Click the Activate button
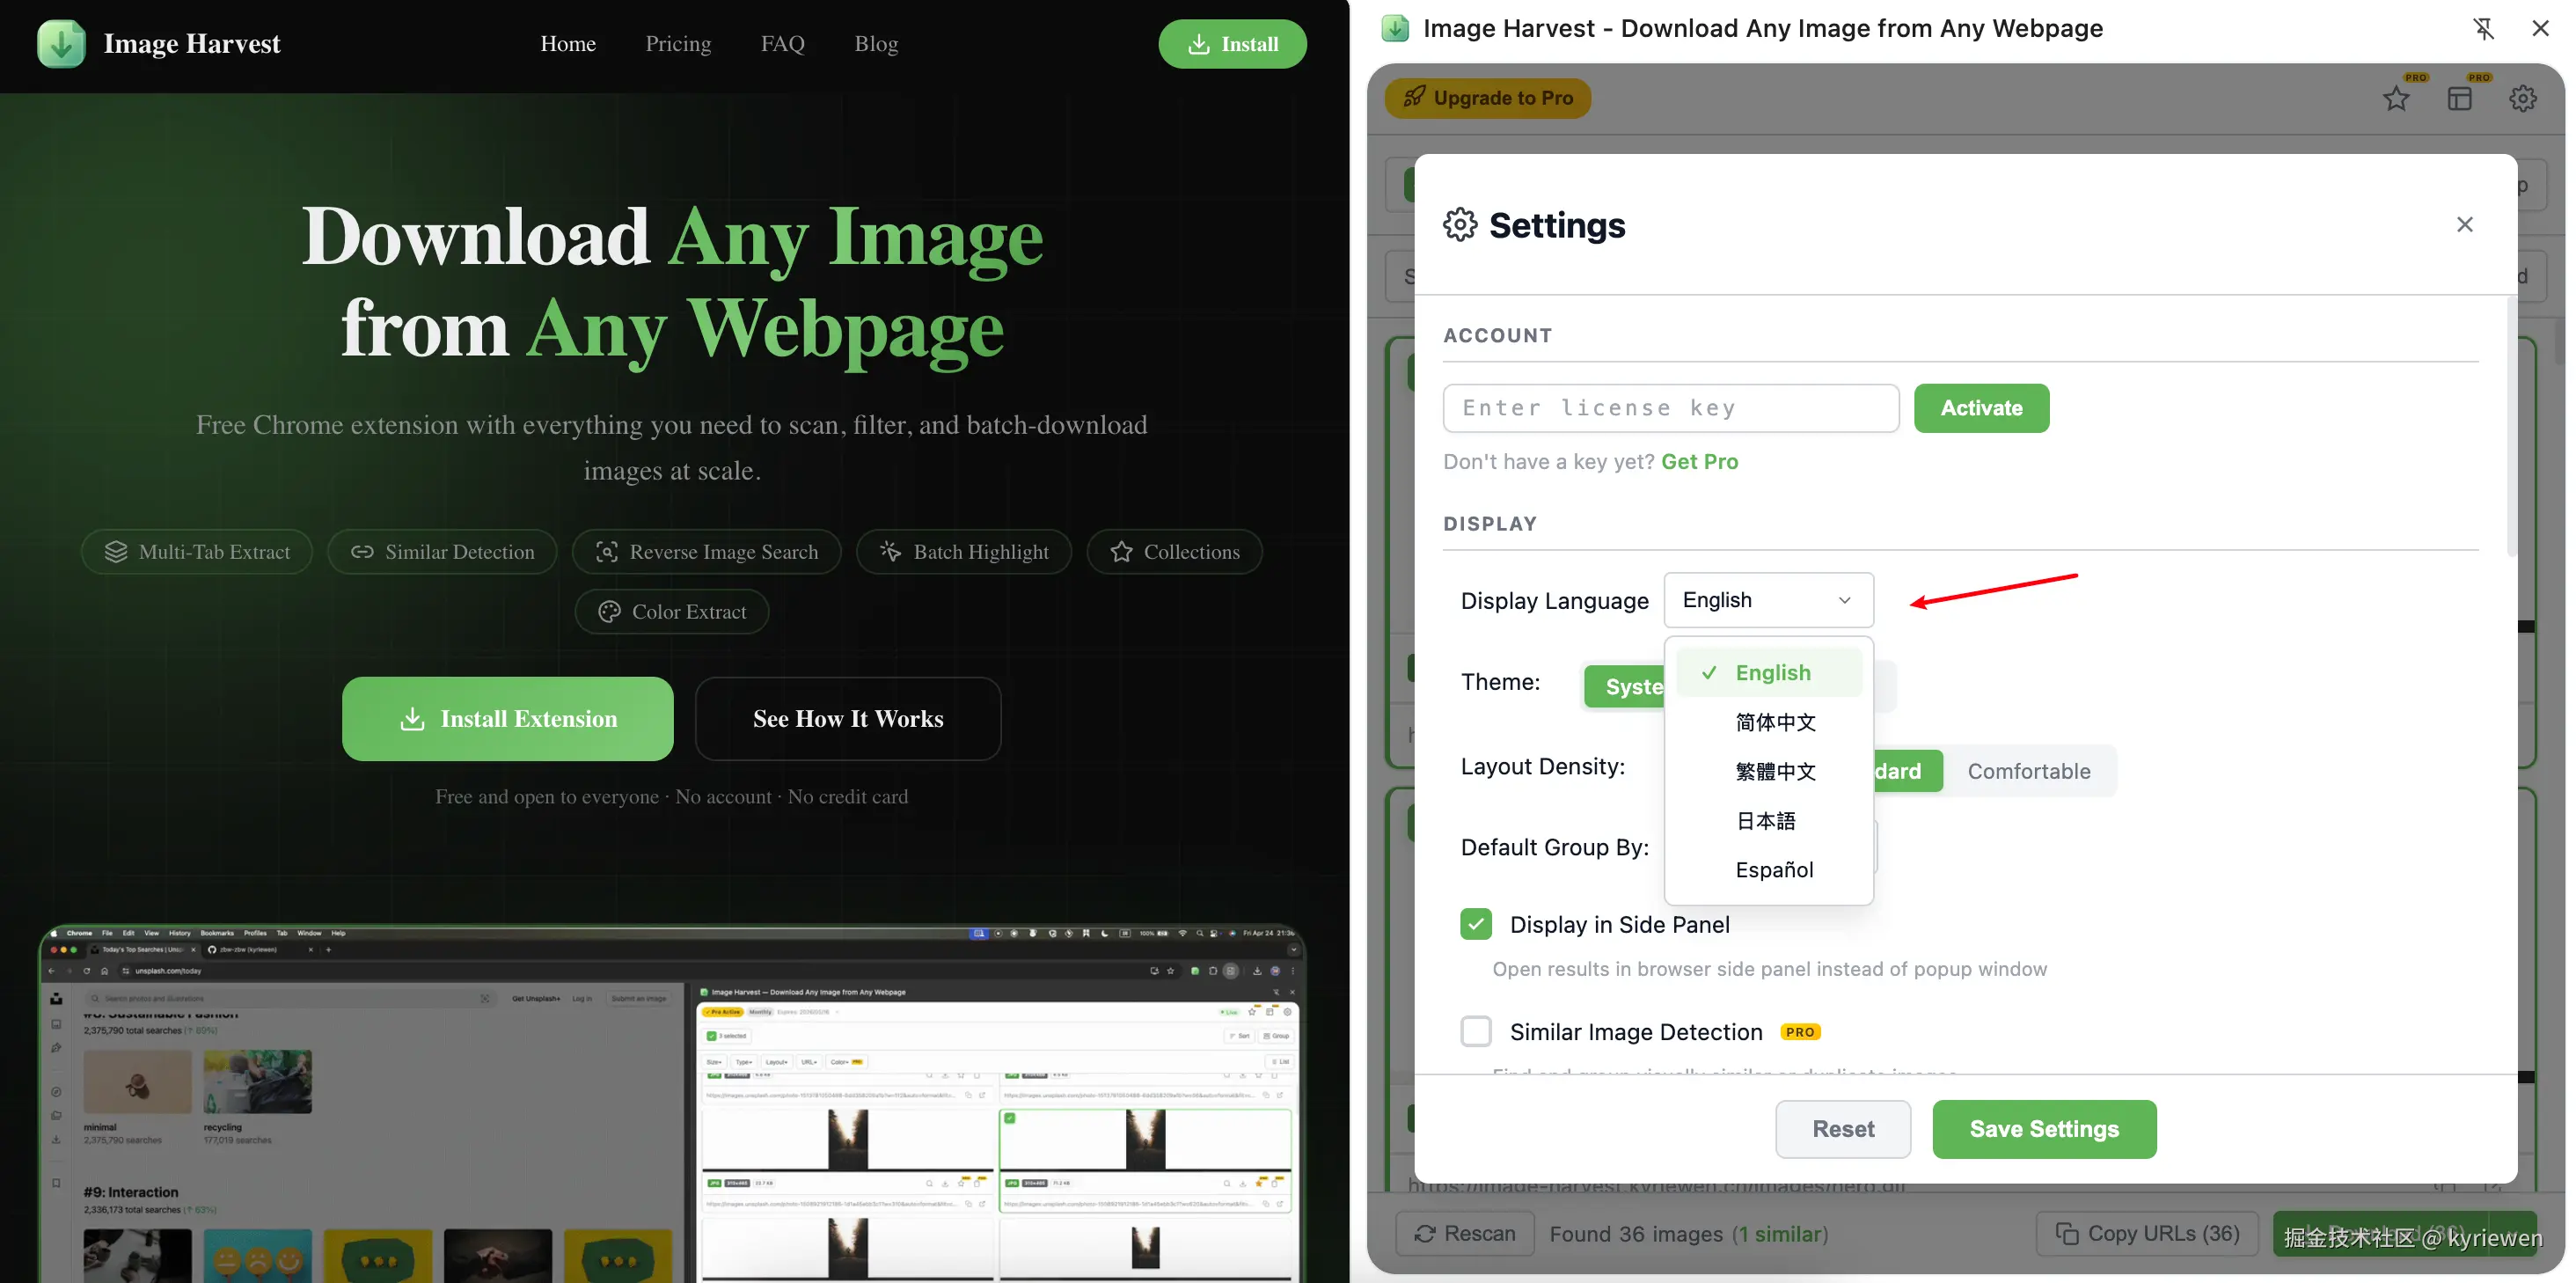The height and width of the screenshot is (1283, 2576). [1982, 408]
